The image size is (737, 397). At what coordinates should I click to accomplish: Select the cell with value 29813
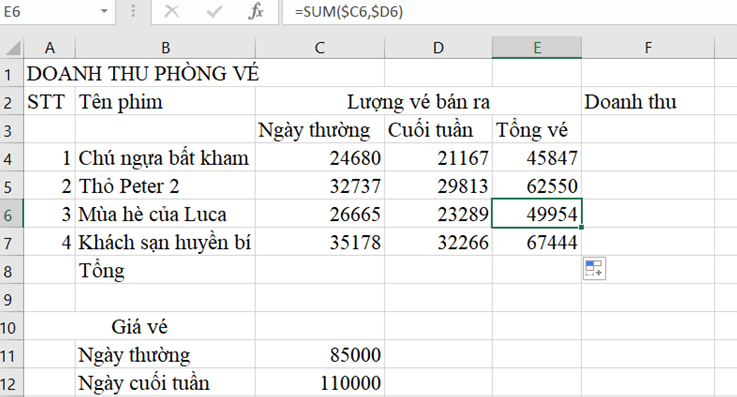(x=438, y=186)
